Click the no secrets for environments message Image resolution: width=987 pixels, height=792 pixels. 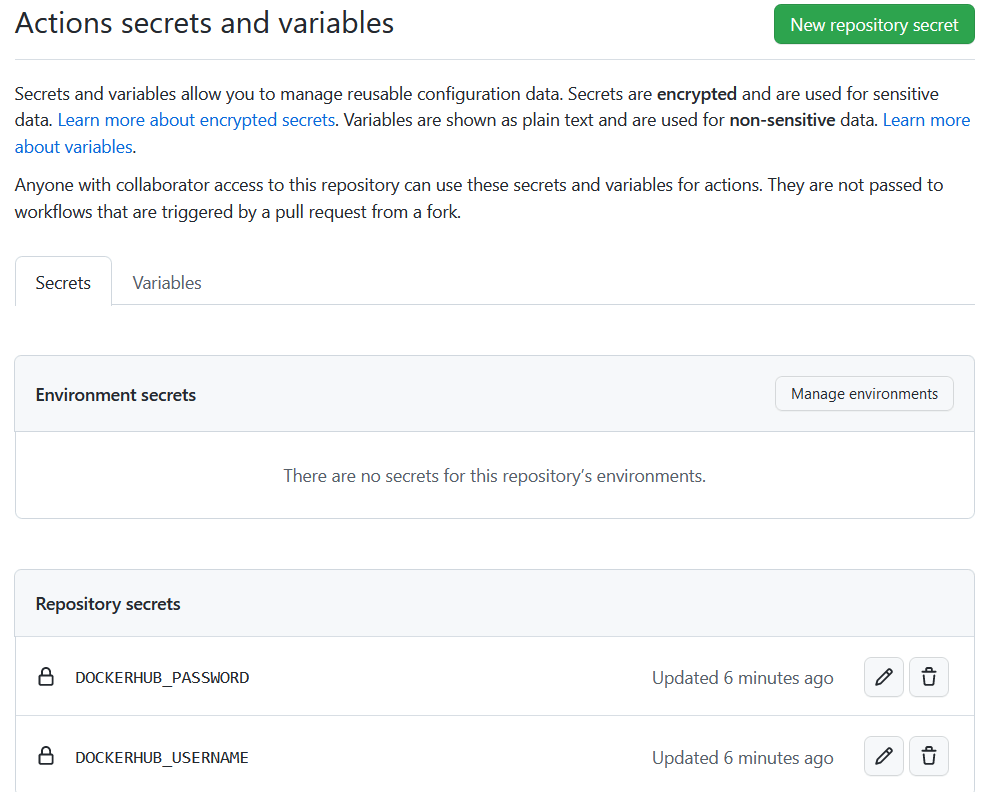[x=495, y=475]
